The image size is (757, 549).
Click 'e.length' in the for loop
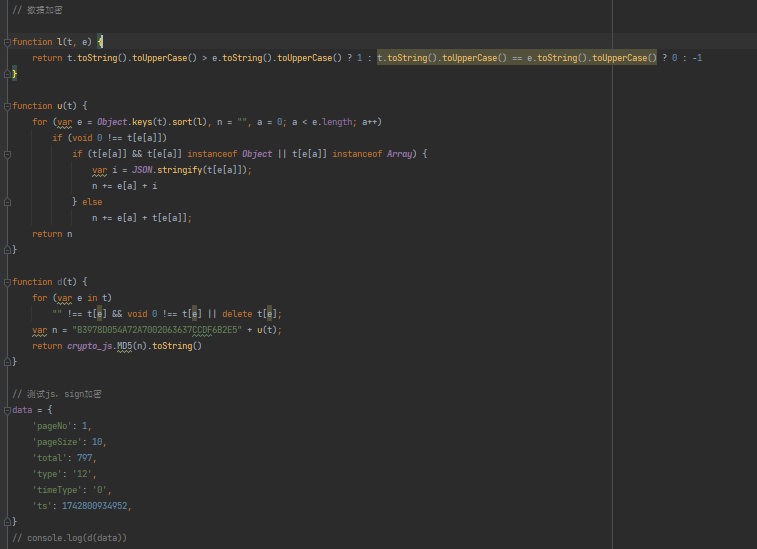click(x=332, y=122)
